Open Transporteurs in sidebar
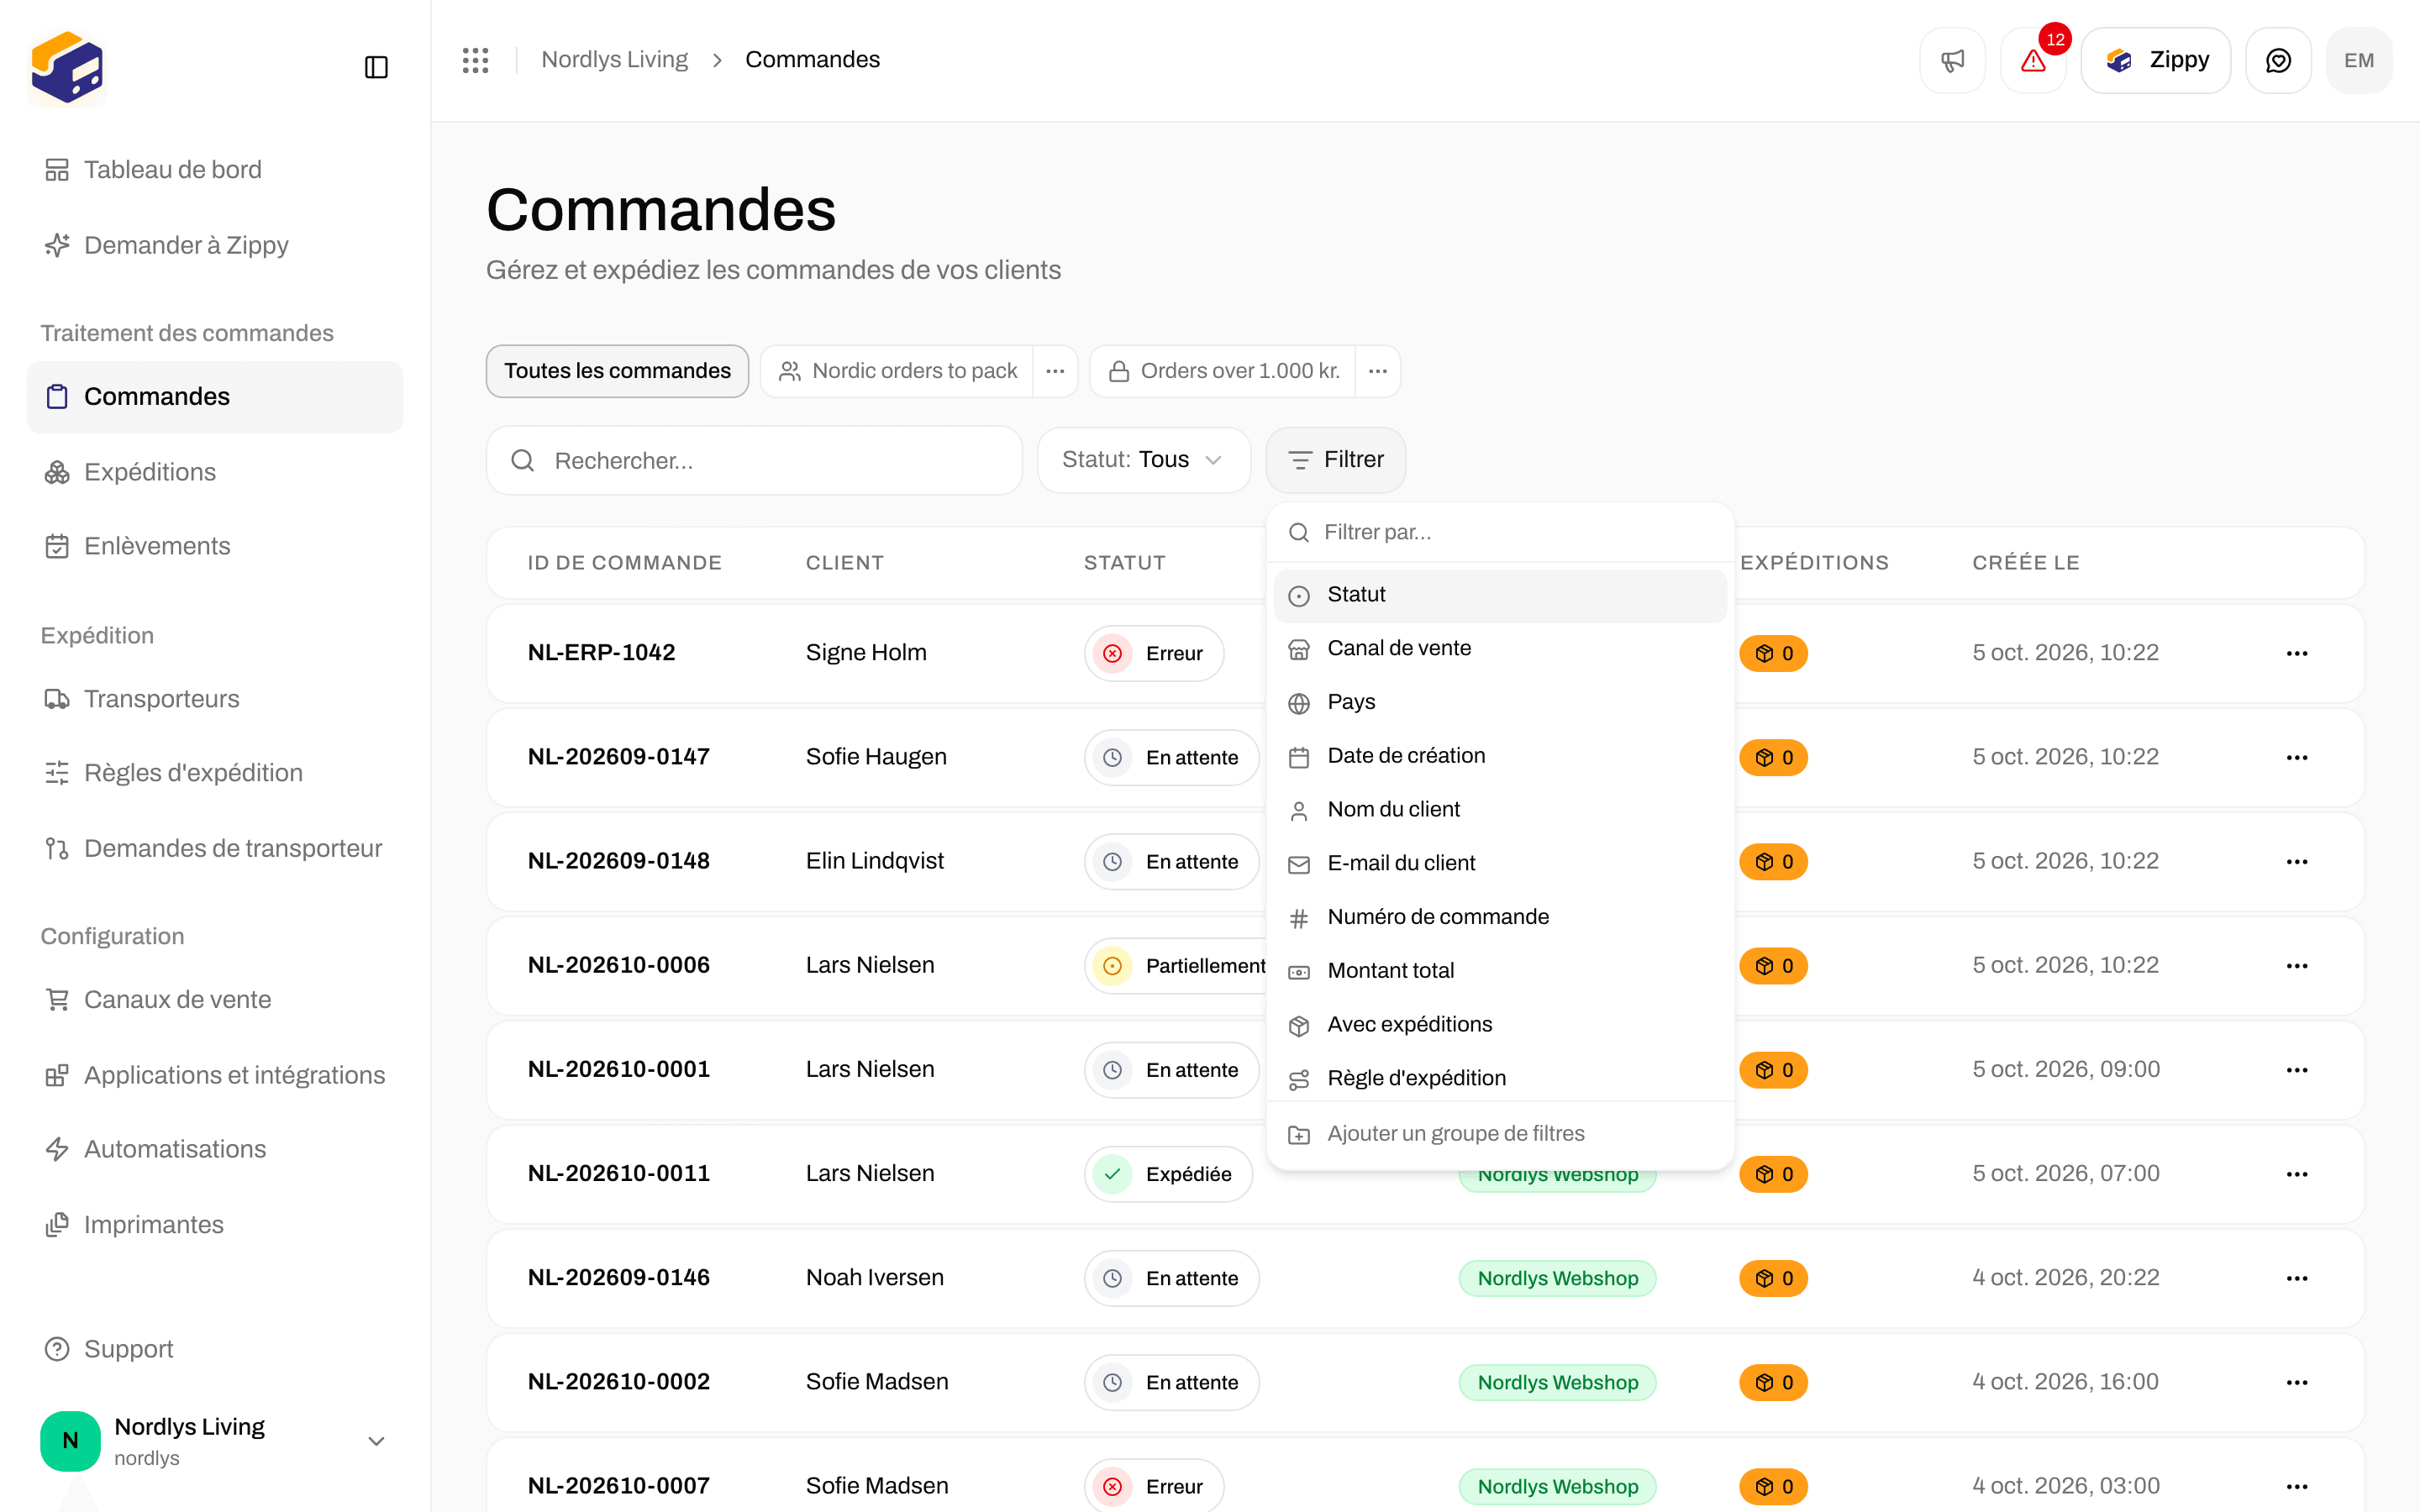 click(x=215, y=699)
